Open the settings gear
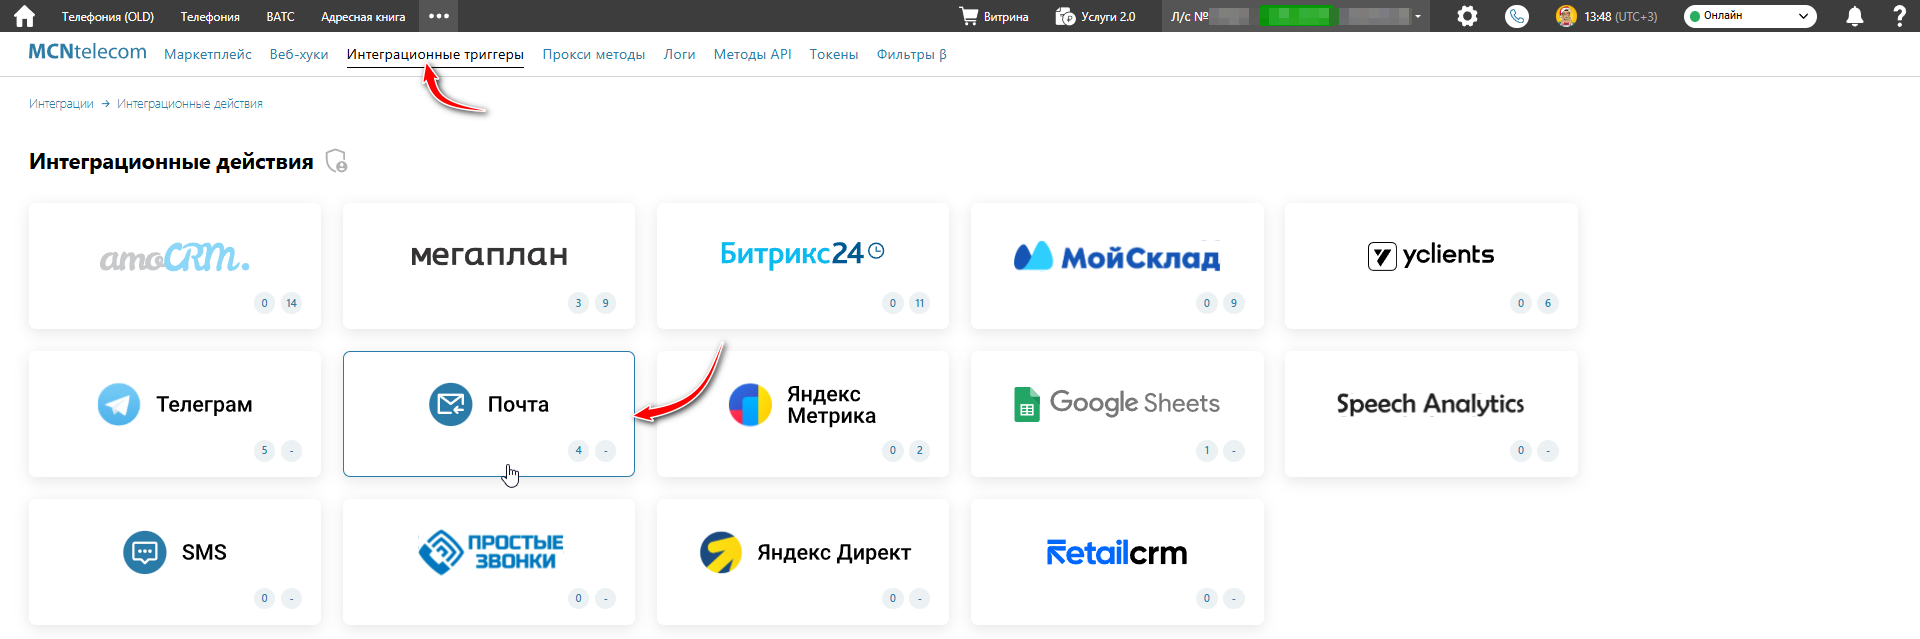 (x=1467, y=16)
